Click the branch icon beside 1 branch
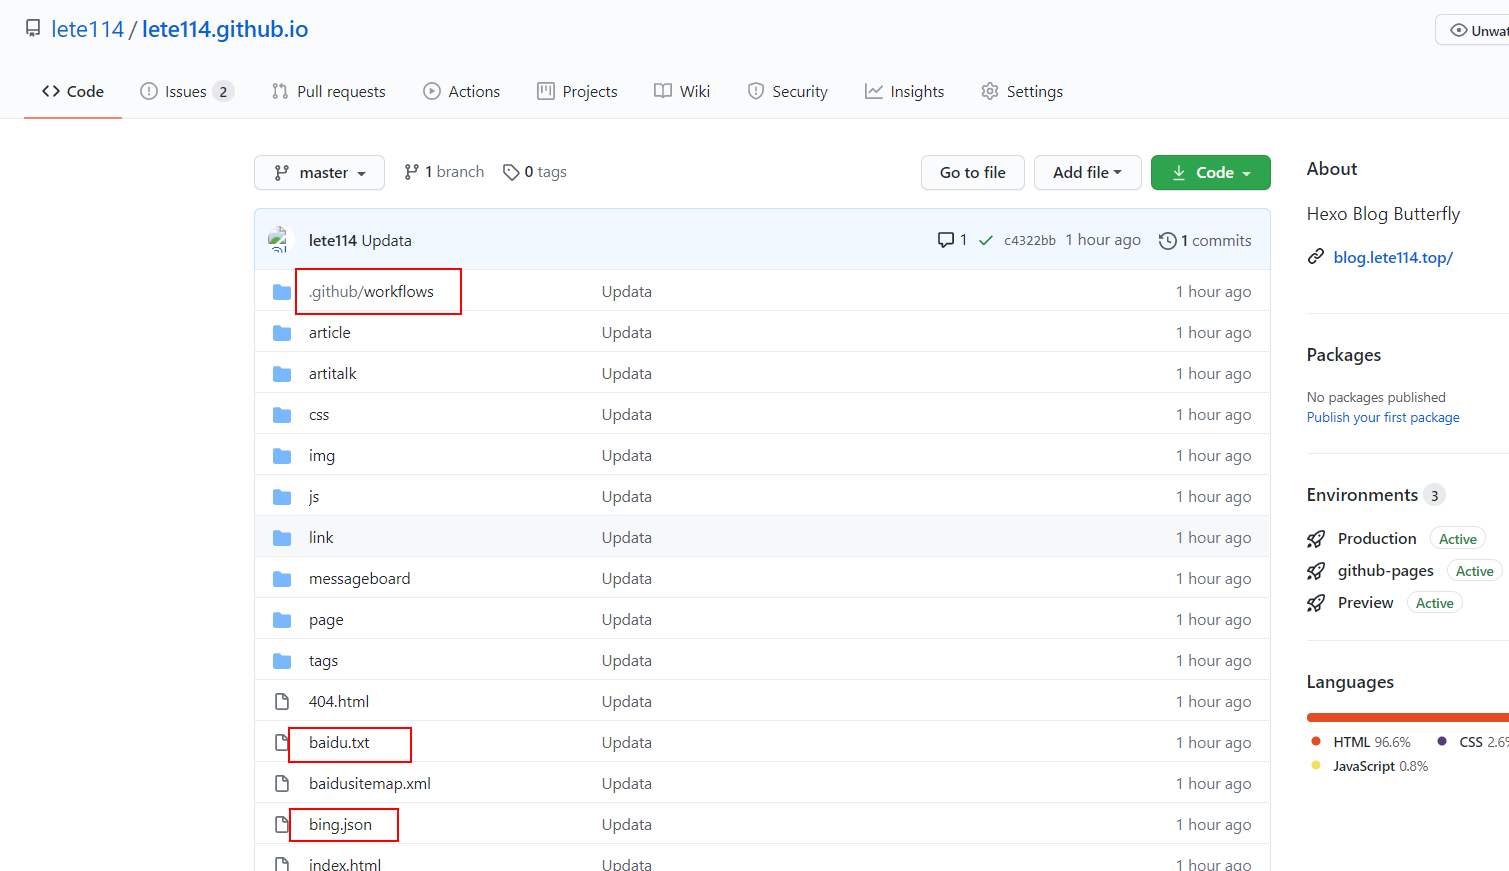Viewport: 1509px width, 871px height. pos(411,172)
